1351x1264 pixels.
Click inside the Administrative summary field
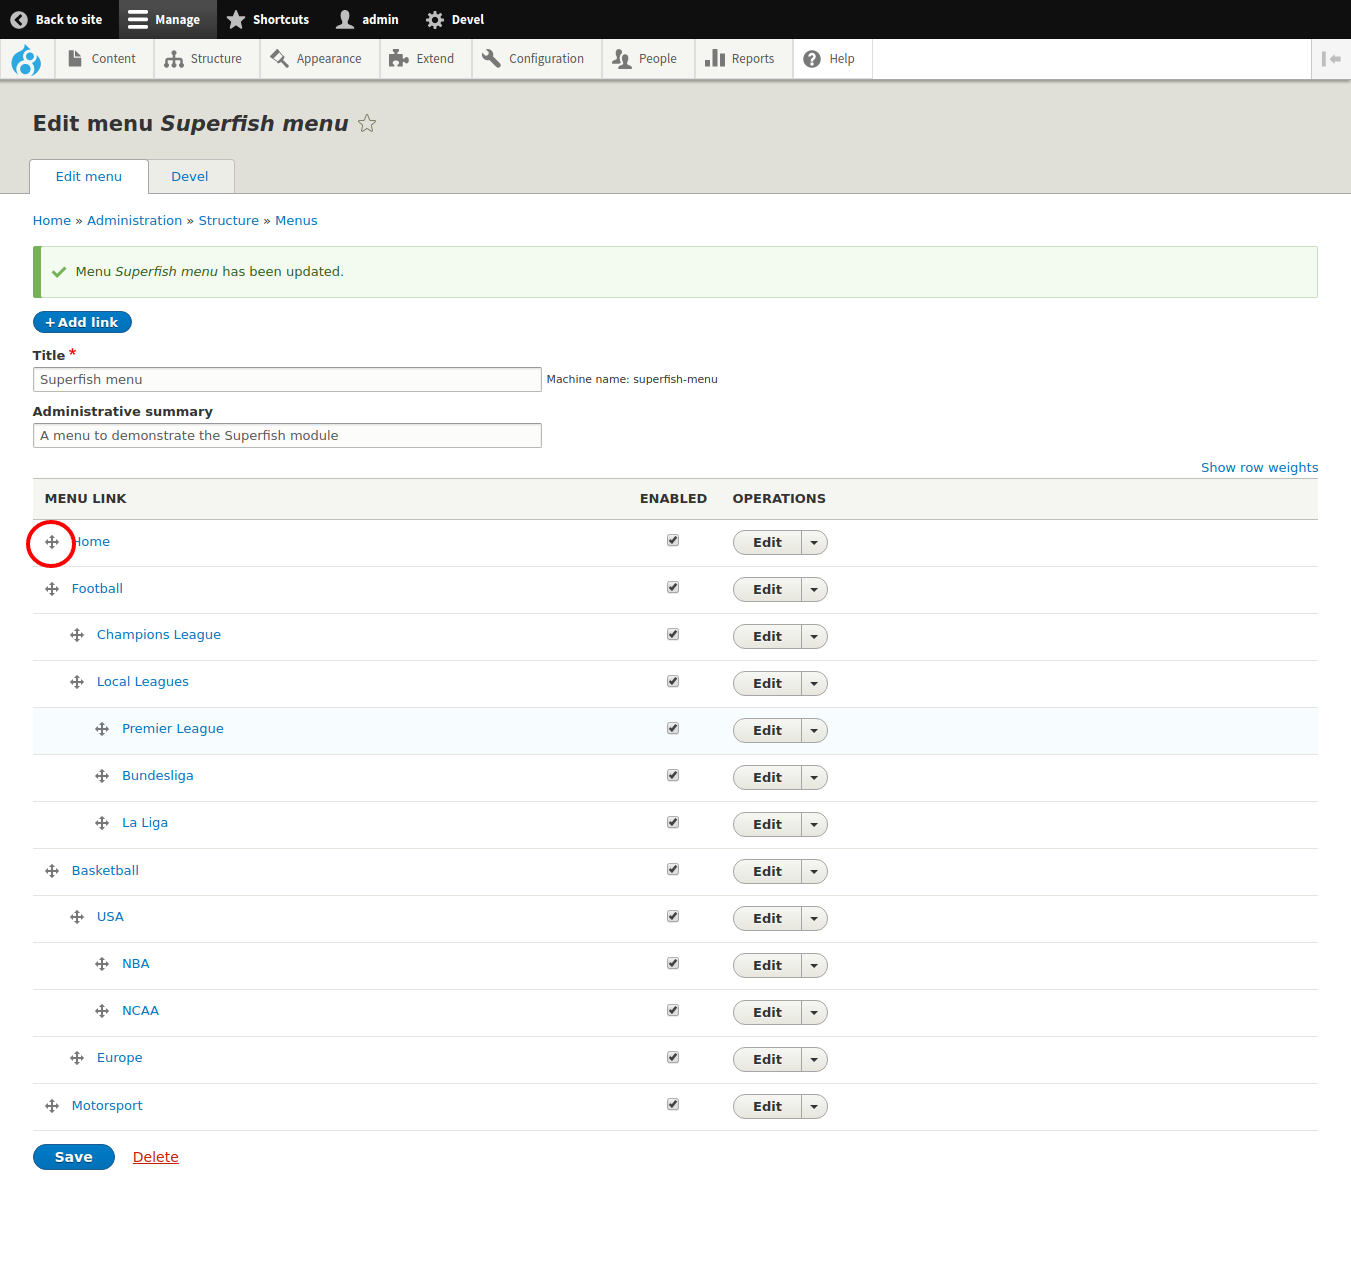pyautogui.click(x=287, y=435)
